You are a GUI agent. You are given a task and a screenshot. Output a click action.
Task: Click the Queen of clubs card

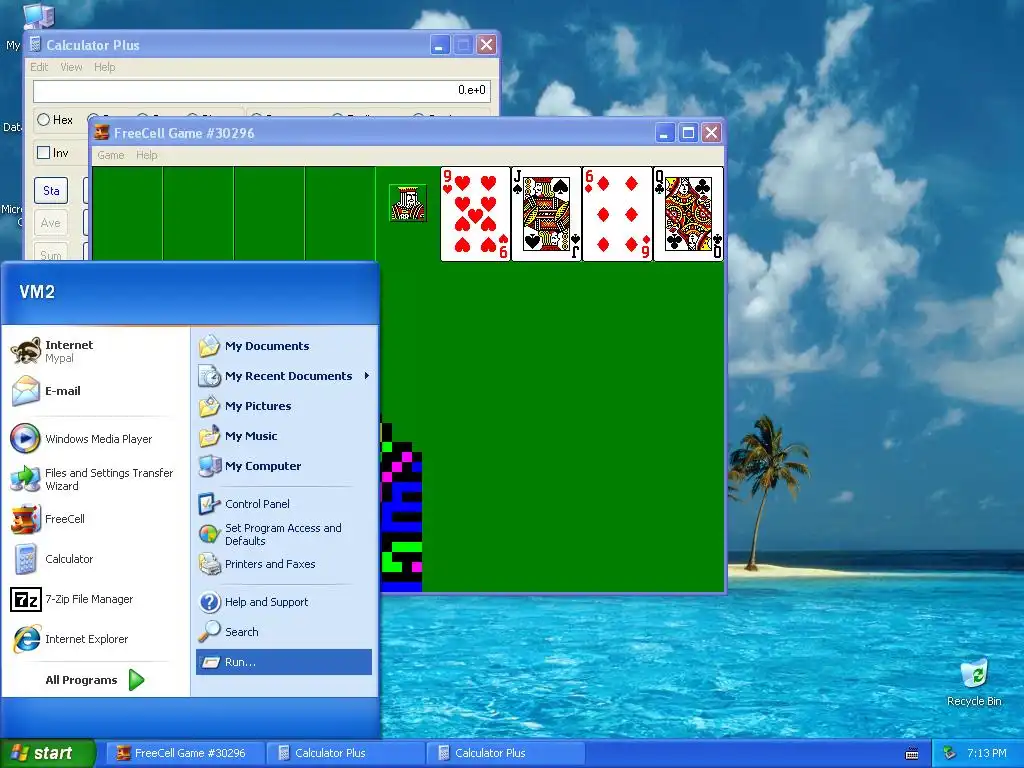coord(688,214)
